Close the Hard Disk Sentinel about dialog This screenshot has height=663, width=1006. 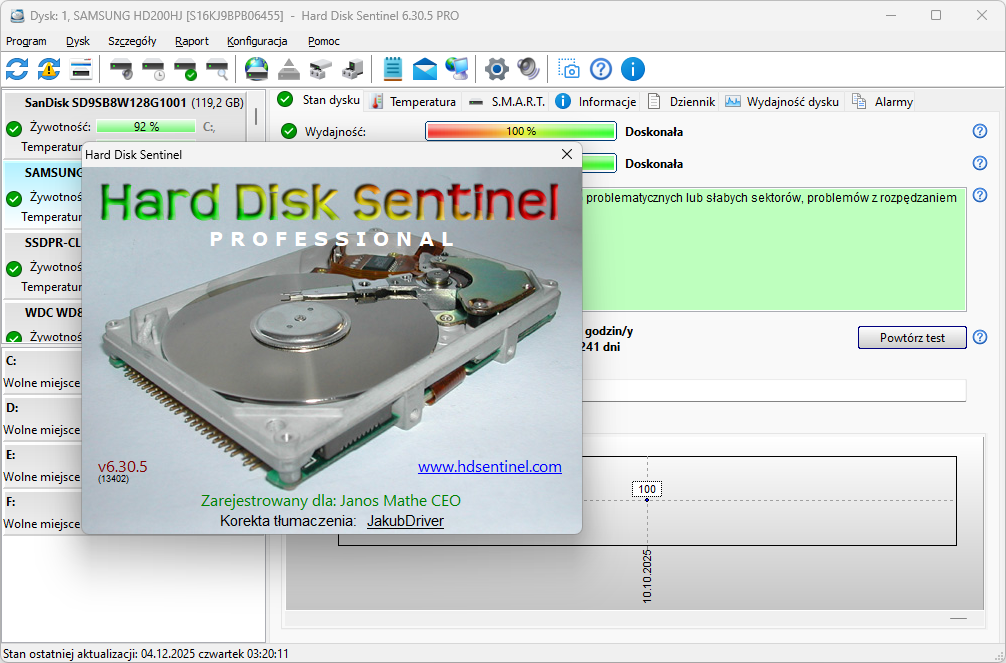point(567,154)
